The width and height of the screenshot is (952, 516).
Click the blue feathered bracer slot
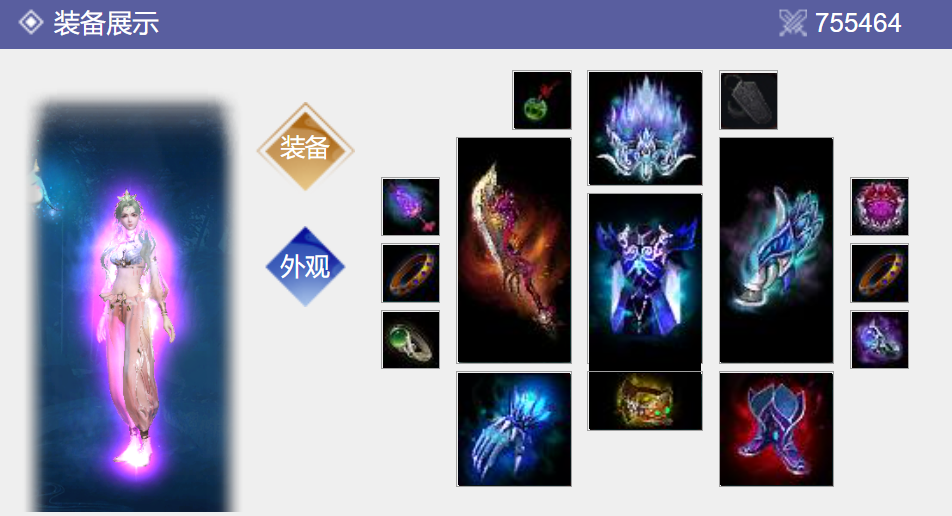point(777,250)
